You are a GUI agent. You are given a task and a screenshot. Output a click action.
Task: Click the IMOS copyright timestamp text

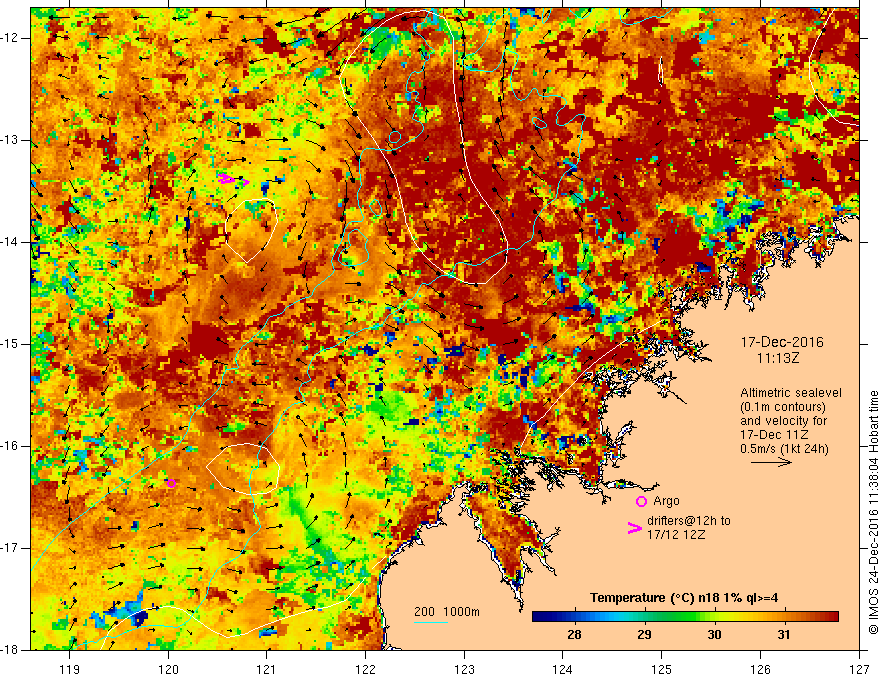click(x=873, y=513)
